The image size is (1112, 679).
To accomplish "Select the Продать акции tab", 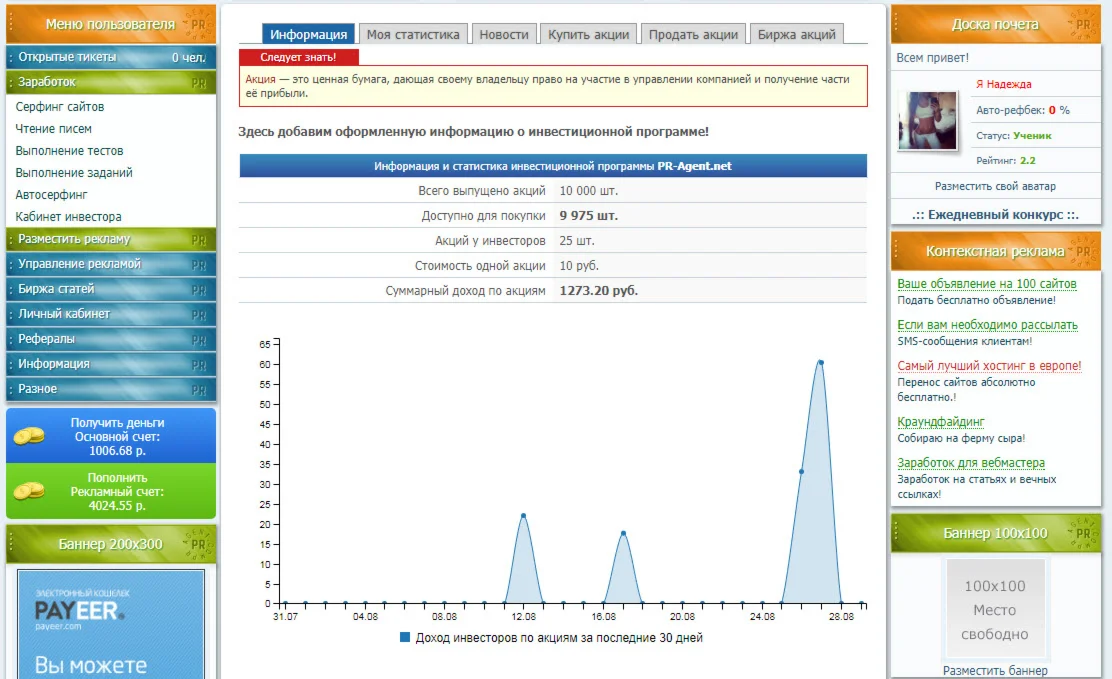I will (x=693, y=34).
